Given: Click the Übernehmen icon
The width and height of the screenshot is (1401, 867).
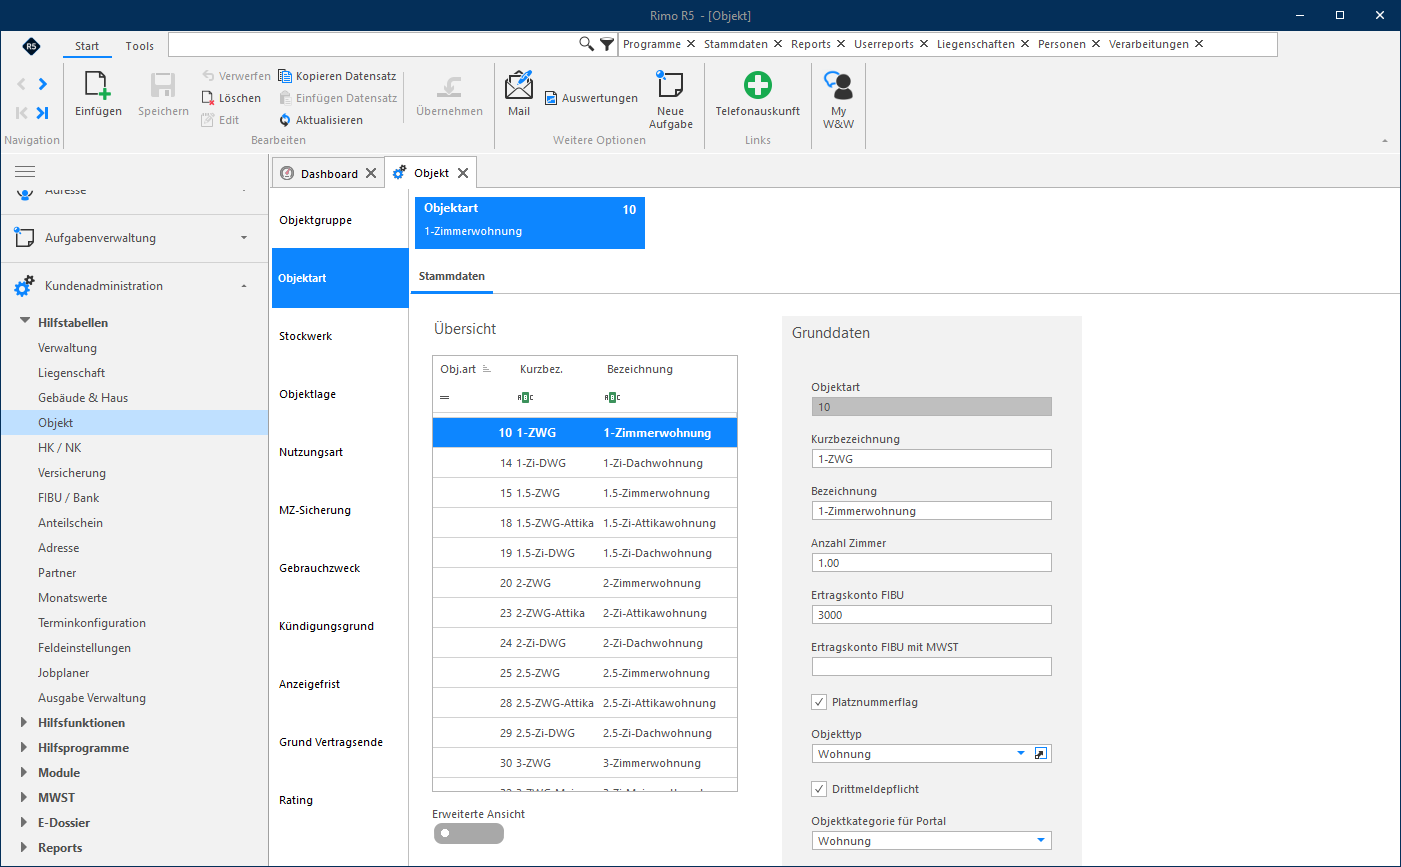Looking at the screenshot, I should click(x=449, y=87).
